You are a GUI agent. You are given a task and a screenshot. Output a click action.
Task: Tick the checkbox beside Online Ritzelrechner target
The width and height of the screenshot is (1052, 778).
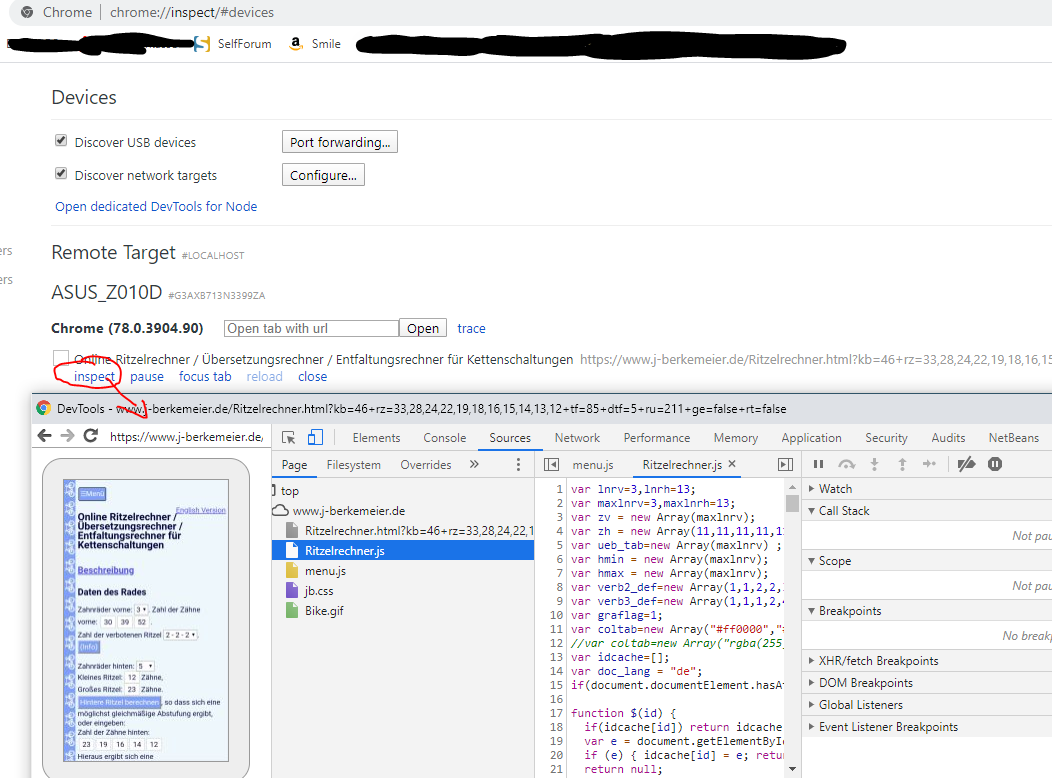61,359
